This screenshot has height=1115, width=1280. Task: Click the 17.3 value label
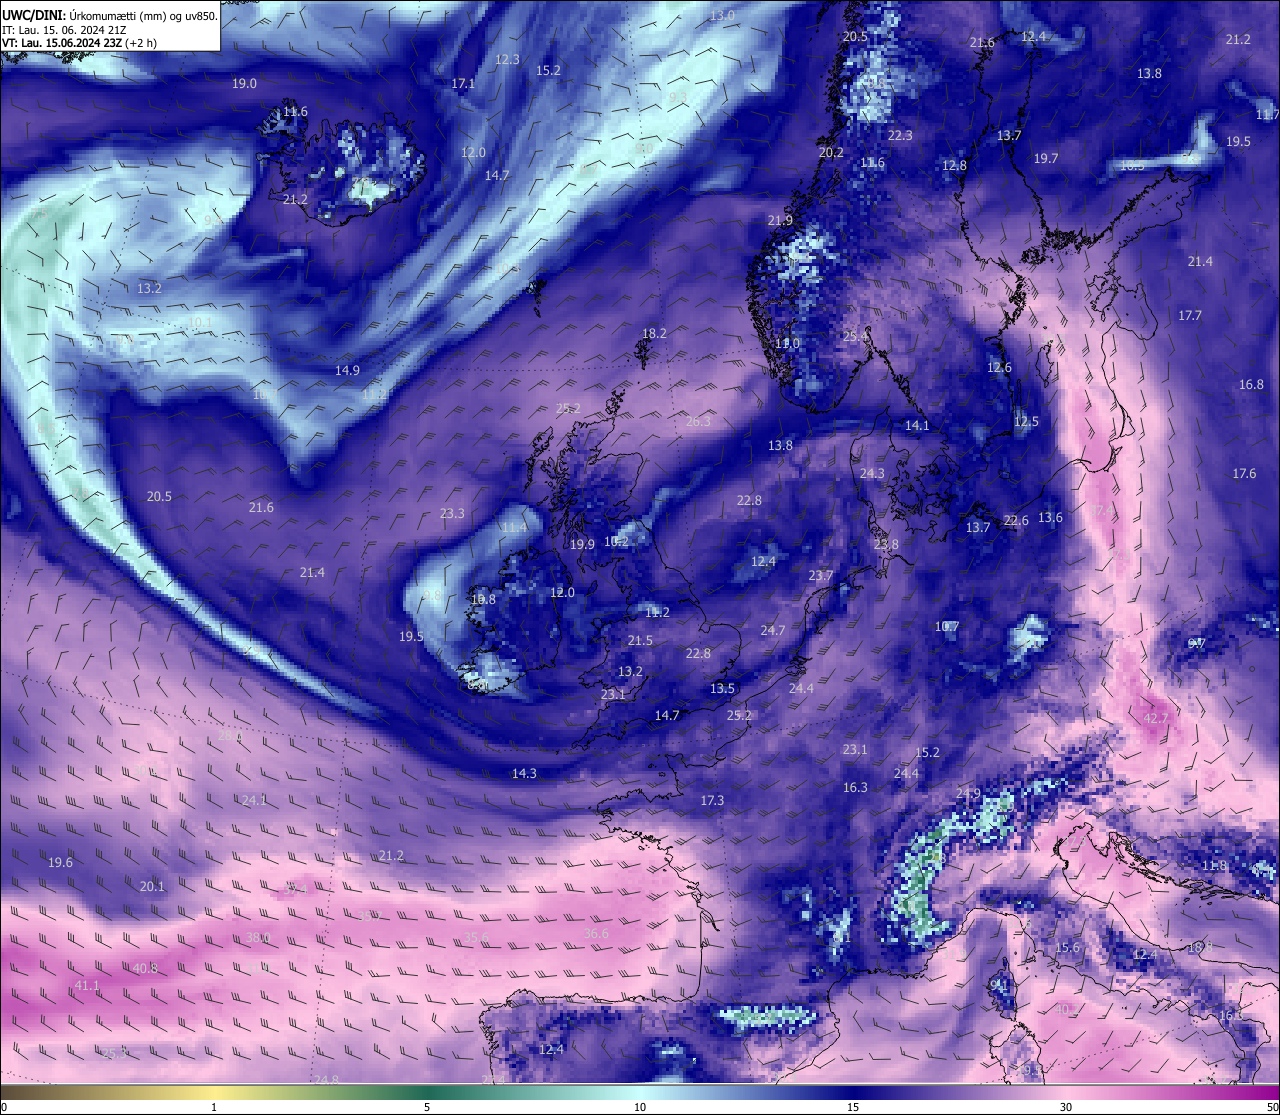click(x=712, y=801)
